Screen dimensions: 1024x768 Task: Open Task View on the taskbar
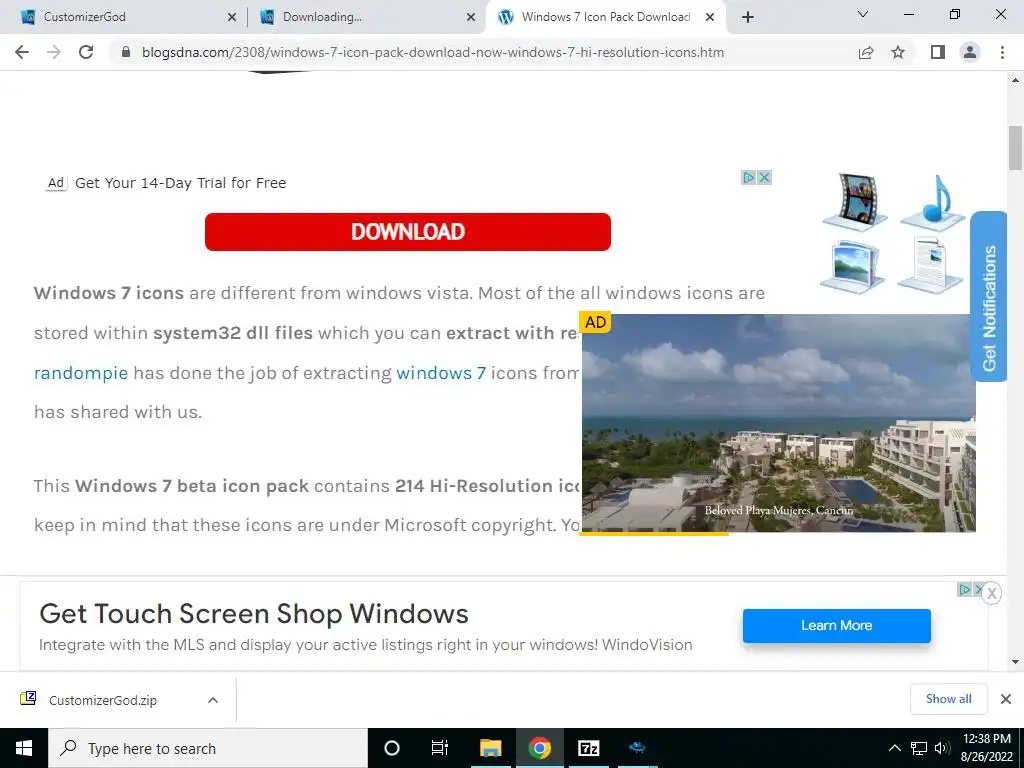(440, 748)
